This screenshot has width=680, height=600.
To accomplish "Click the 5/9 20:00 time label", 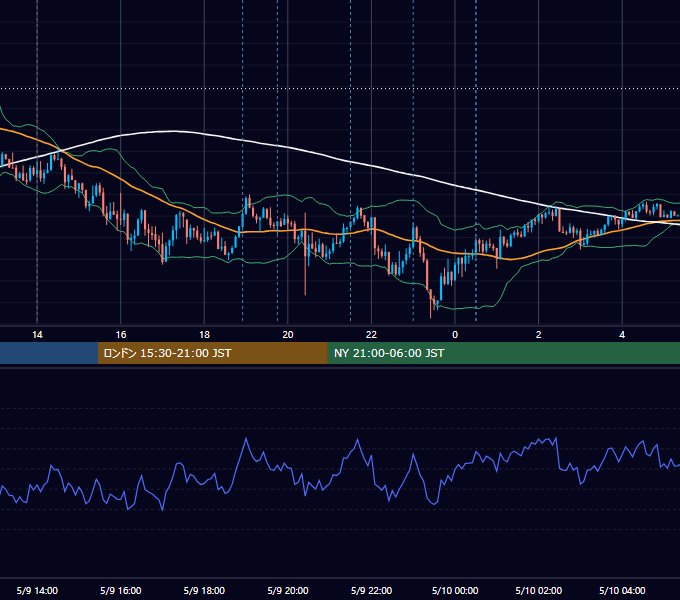I will 288,590.
